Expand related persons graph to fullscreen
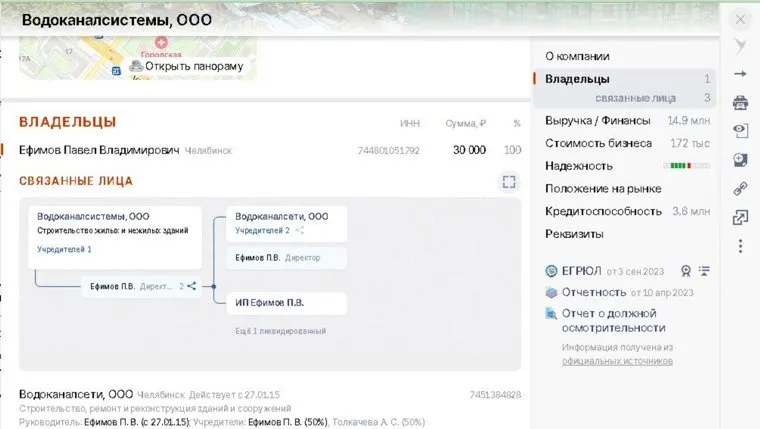This screenshot has width=760, height=429. (509, 181)
